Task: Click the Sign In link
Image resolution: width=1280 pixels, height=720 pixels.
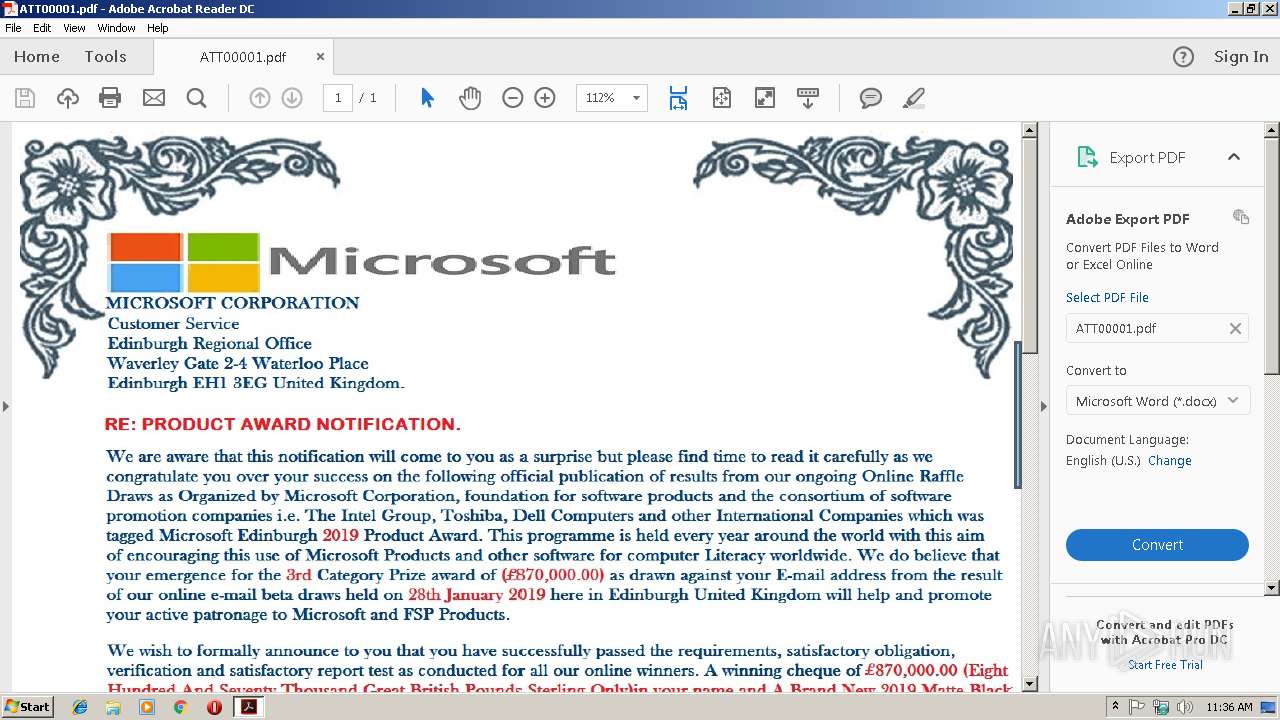Action: tap(1241, 57)
